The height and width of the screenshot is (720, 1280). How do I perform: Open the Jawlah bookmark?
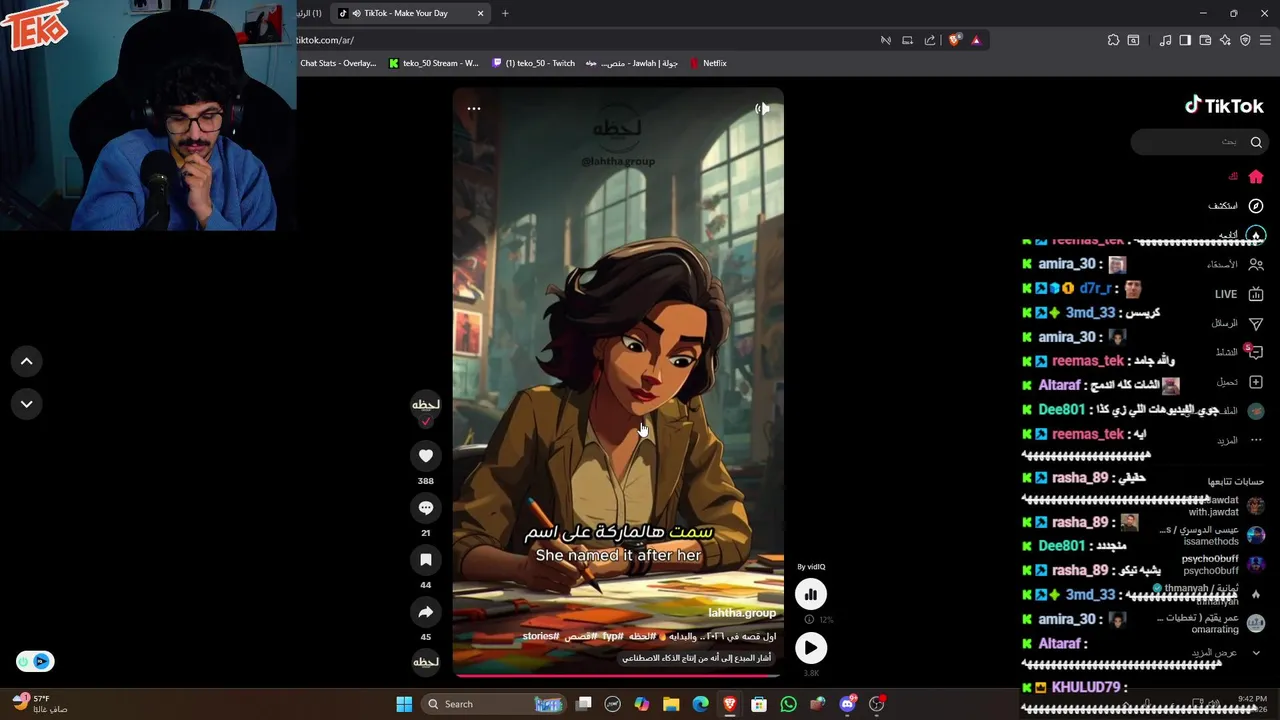(x=632, y=63)
